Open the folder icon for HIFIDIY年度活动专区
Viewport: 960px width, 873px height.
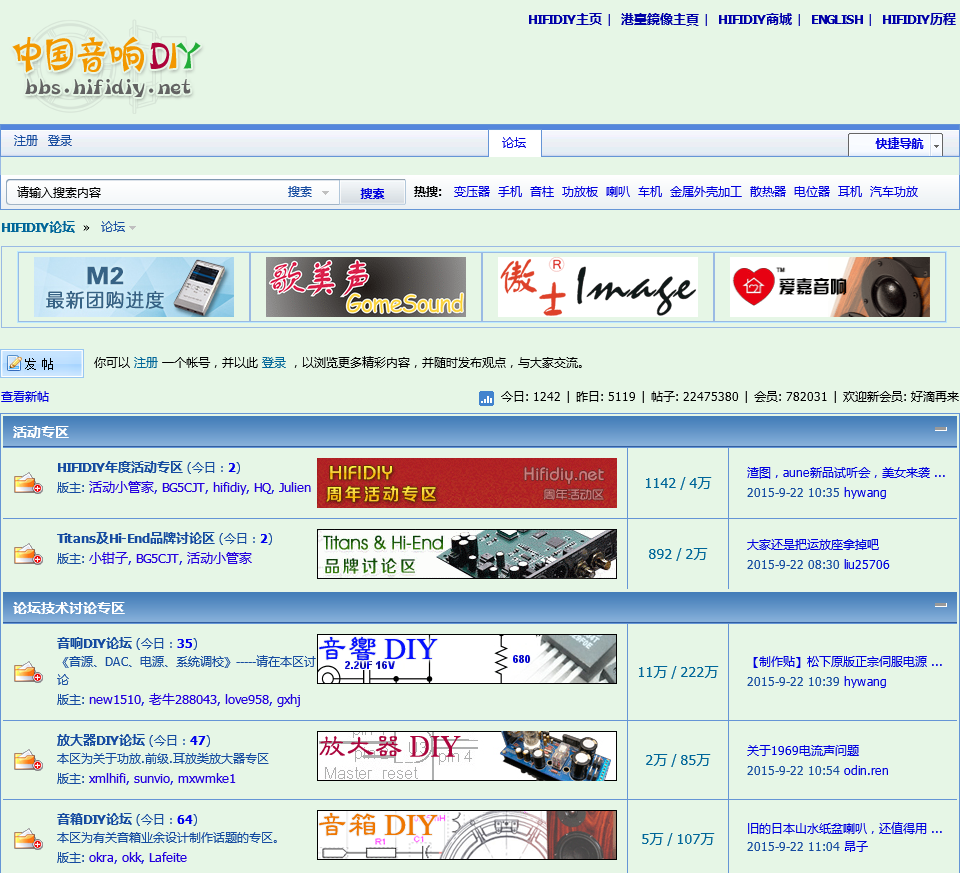28,483
